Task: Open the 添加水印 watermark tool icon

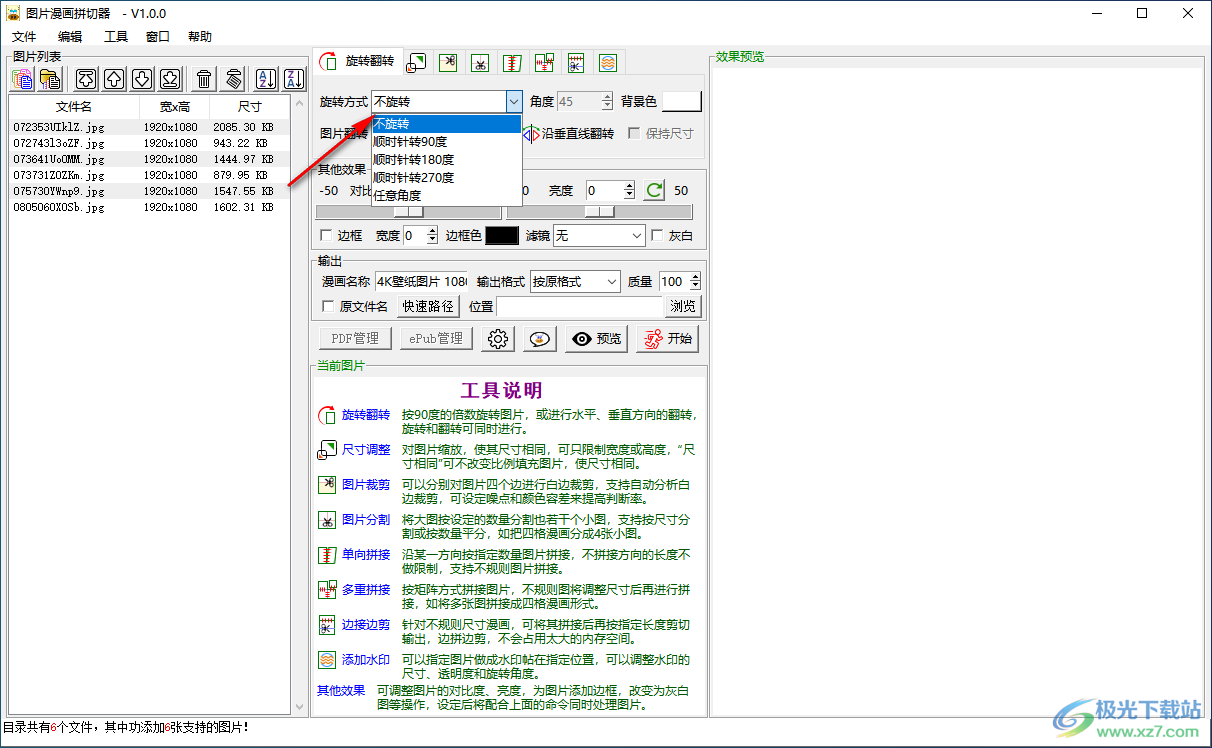Action: (x=608, y=62)
